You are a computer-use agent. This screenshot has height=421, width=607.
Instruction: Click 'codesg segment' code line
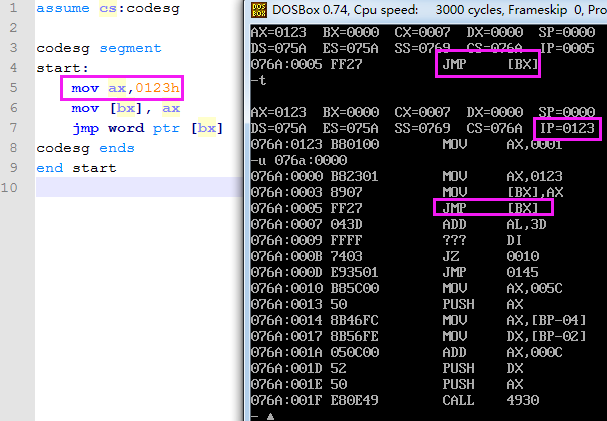click(99, 48)
